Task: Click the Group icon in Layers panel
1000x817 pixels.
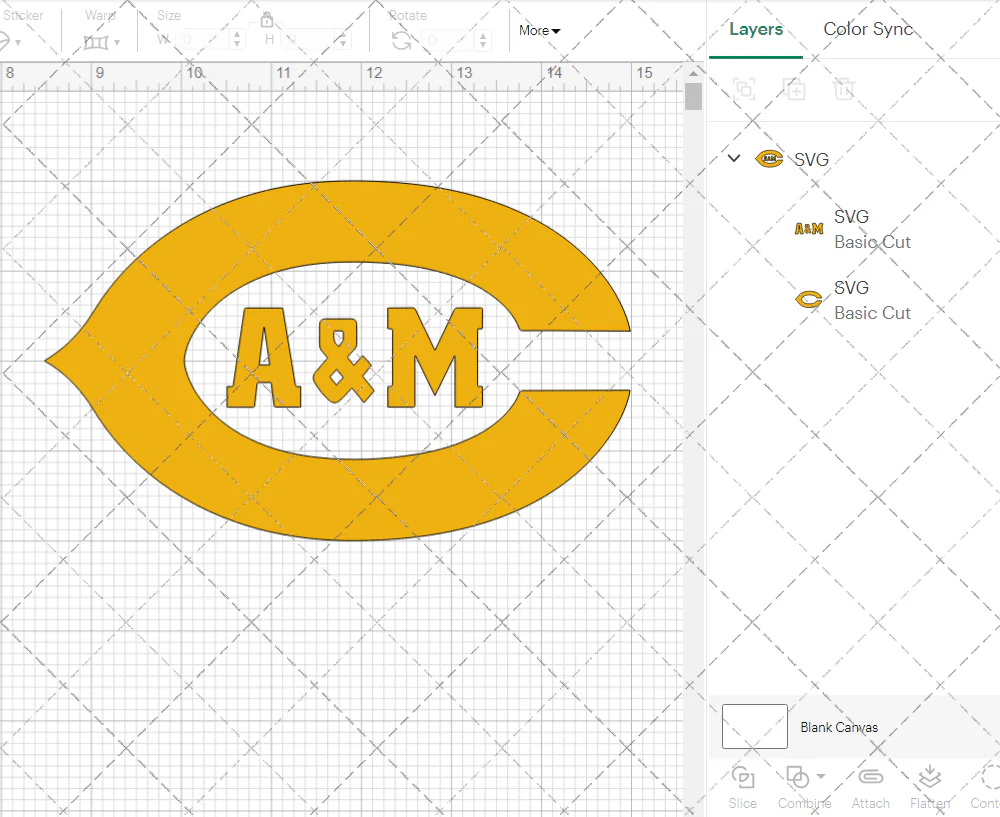Action: (743, 89)
